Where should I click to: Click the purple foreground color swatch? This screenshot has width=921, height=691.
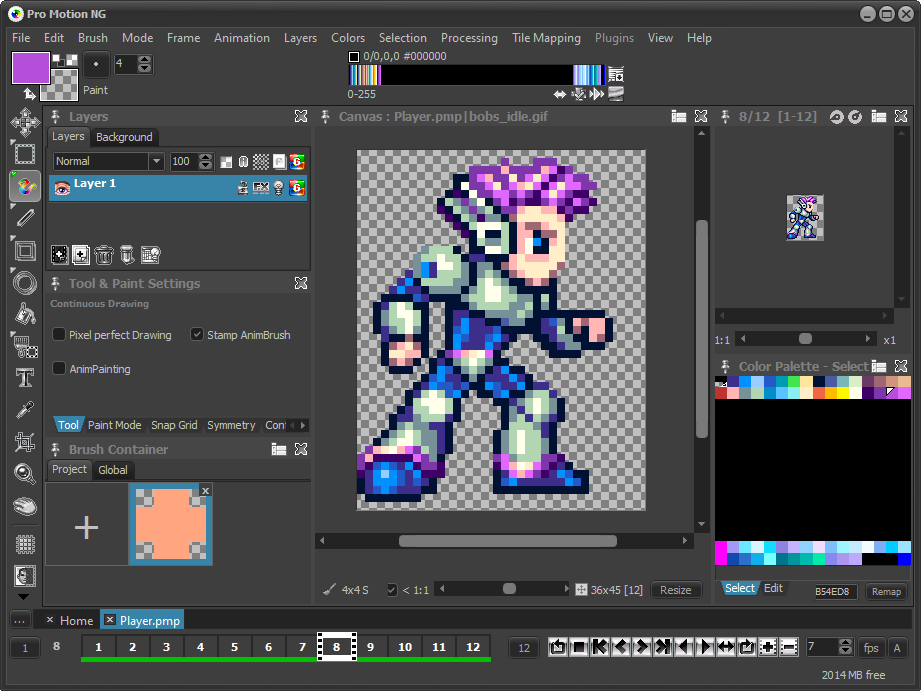coord(31,68)
